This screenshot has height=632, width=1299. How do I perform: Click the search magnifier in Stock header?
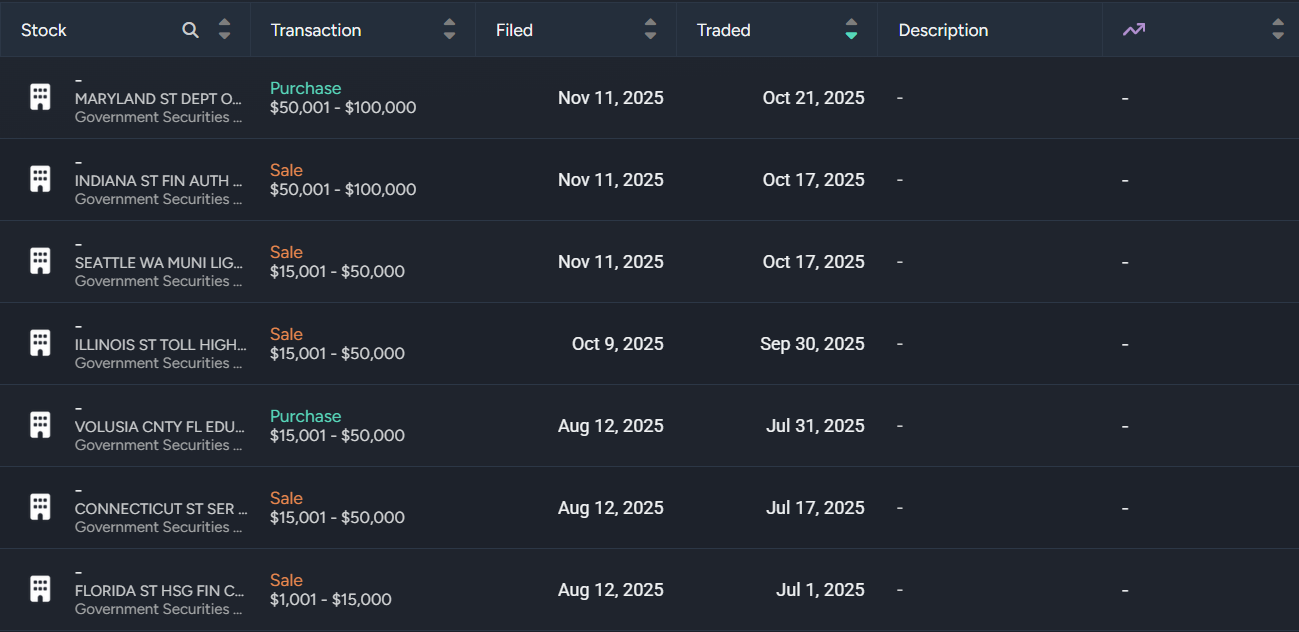(x=190, y=30)
